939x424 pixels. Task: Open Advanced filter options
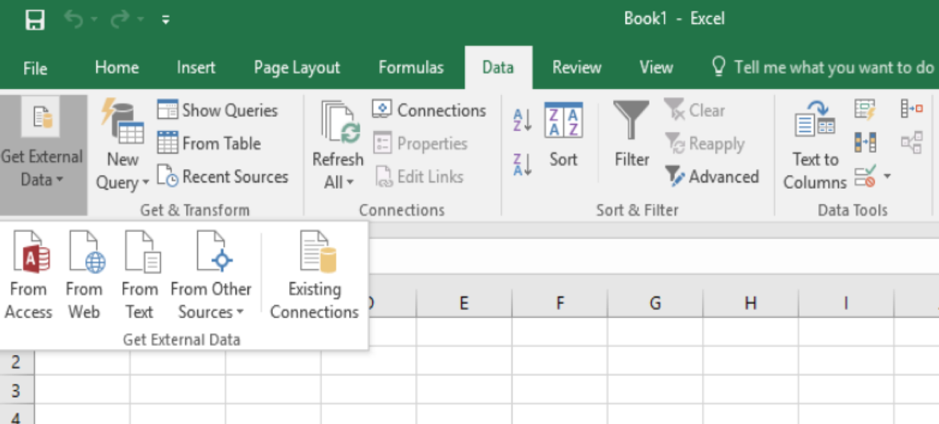[x=712, y=177]
